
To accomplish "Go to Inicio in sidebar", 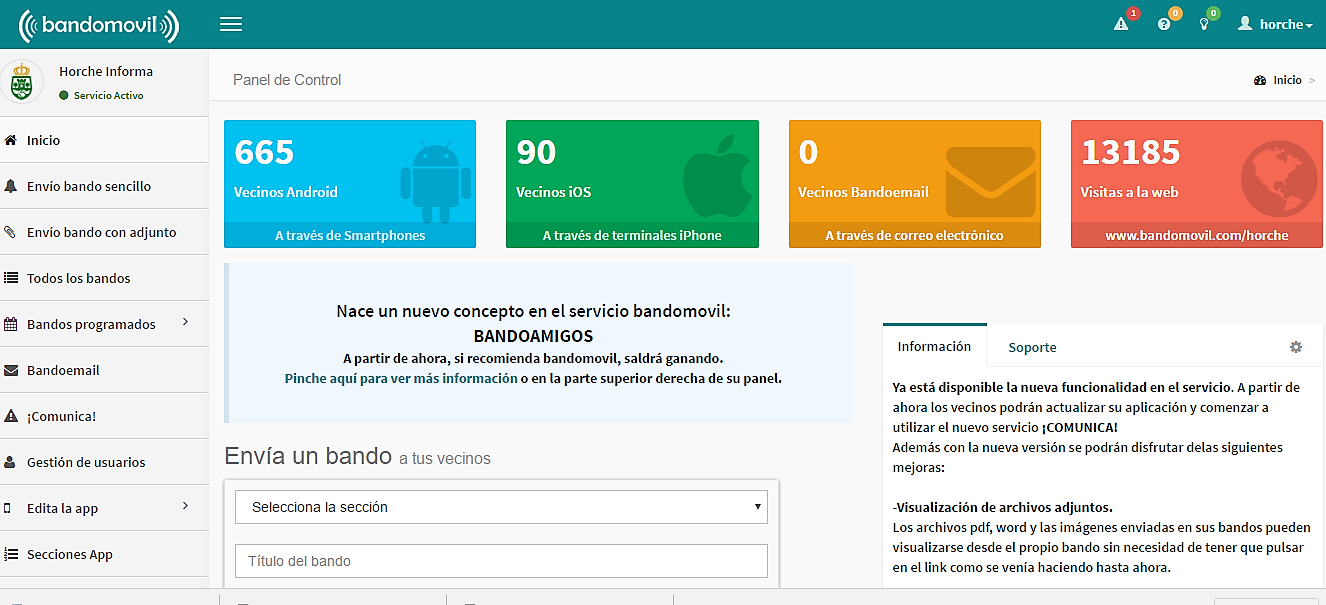I will pos(104,140).
